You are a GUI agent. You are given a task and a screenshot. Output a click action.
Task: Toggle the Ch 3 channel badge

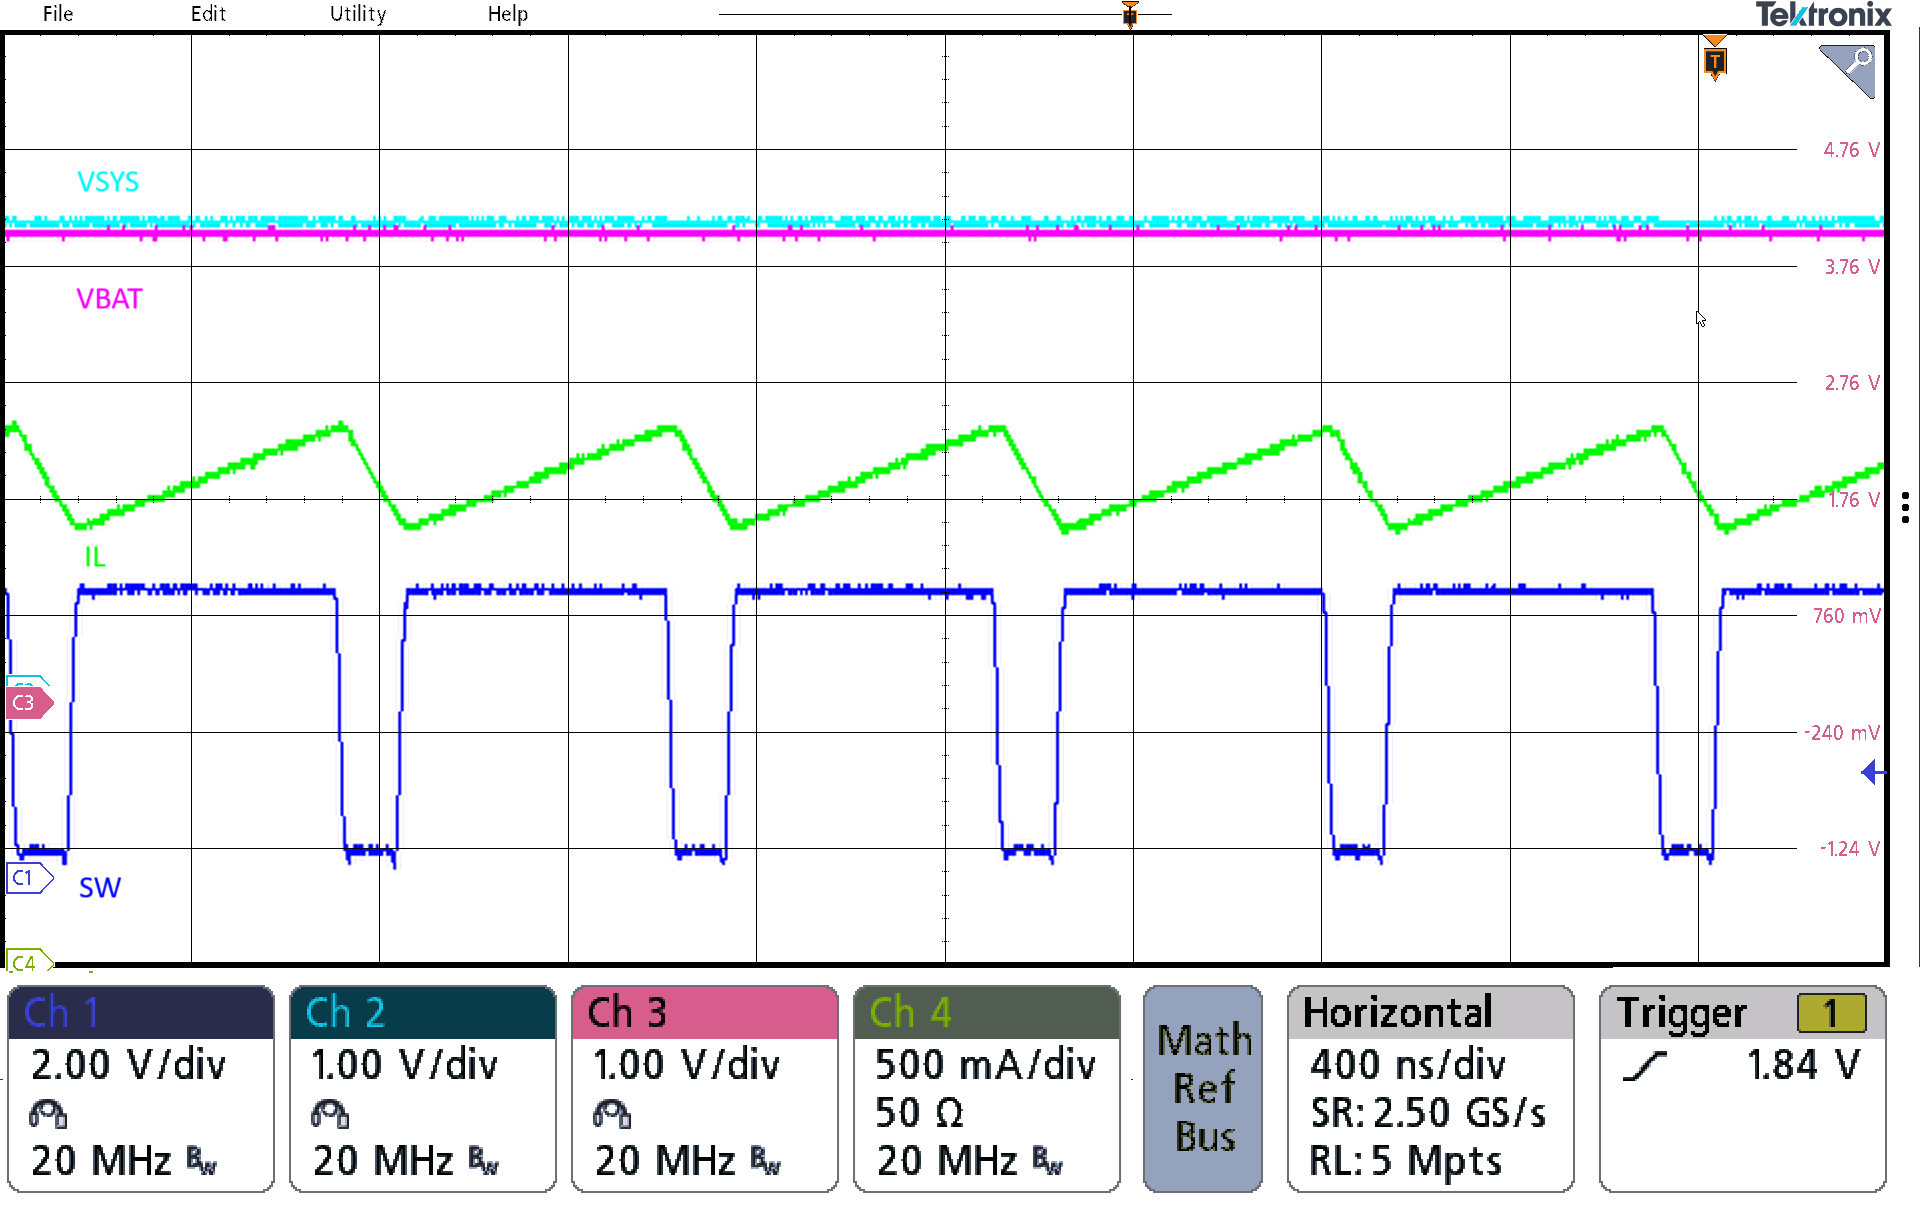pos(705,1088)
